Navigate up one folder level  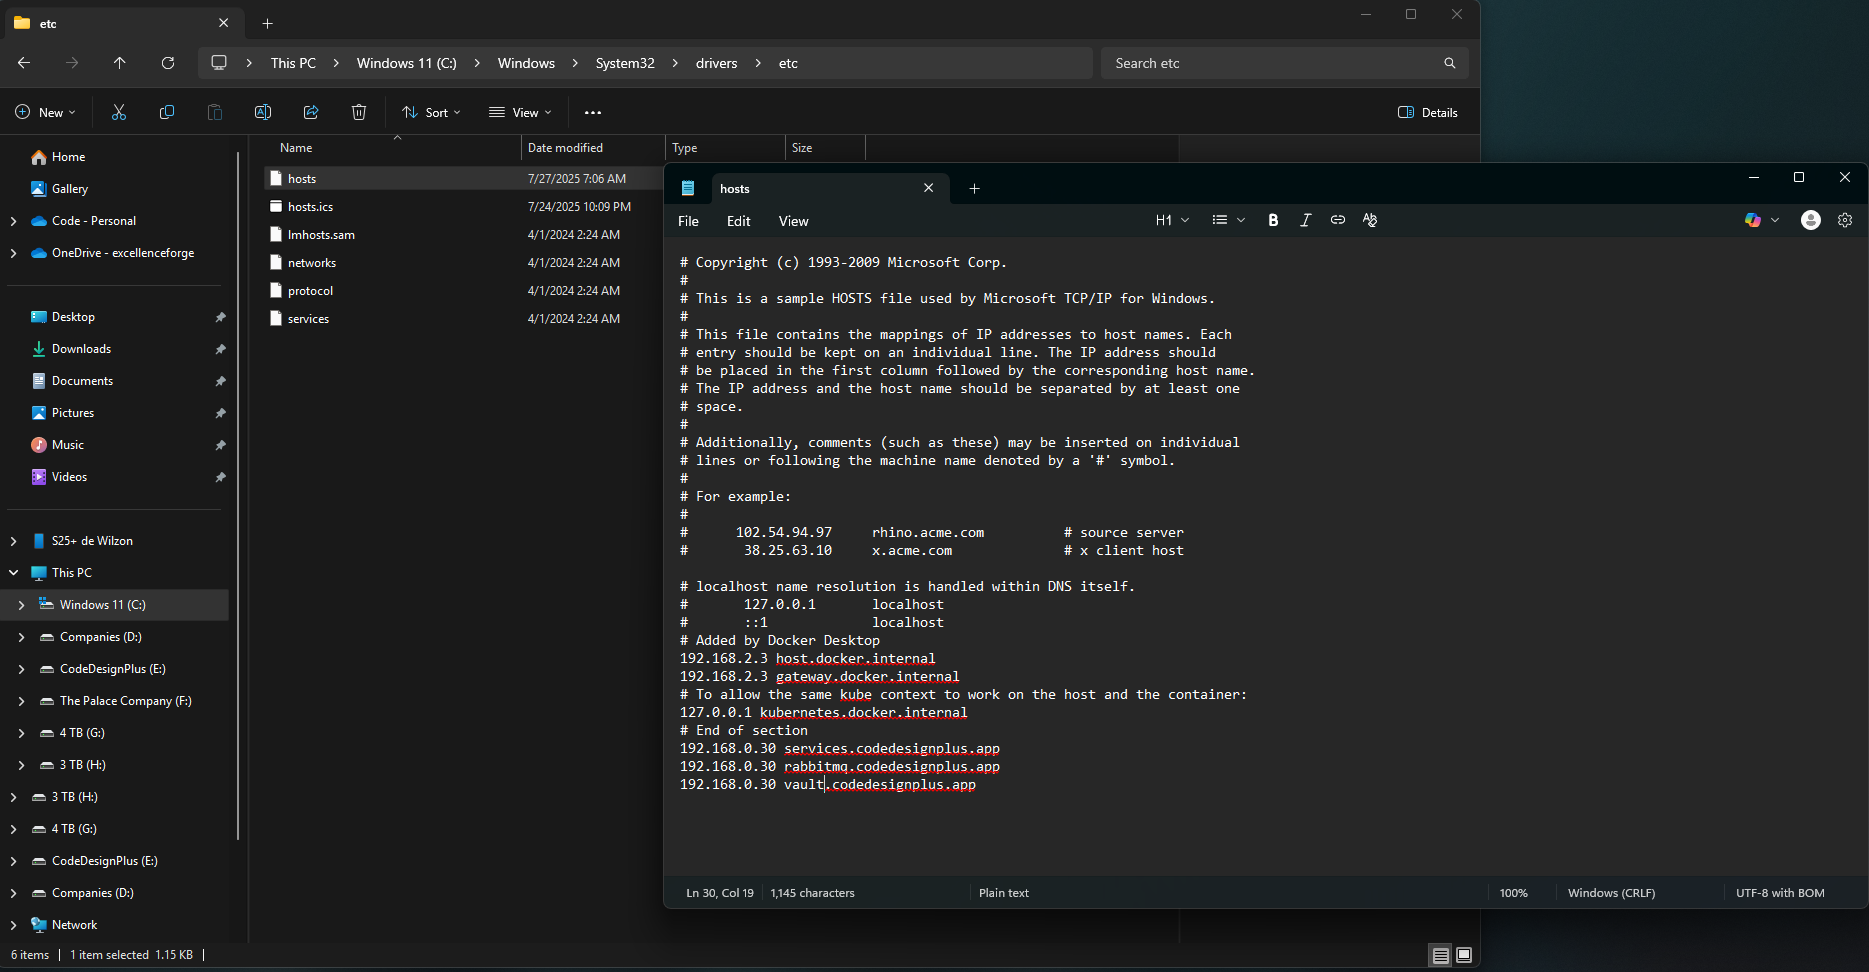(x=120, y=63)
